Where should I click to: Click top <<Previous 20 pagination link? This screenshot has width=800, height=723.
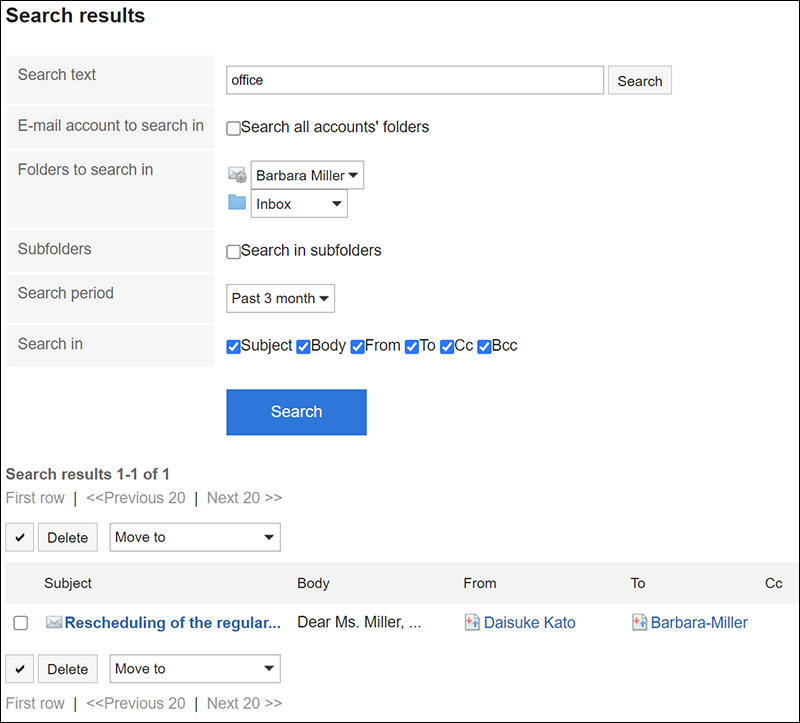pyautogui.click(x=136, y=497)
